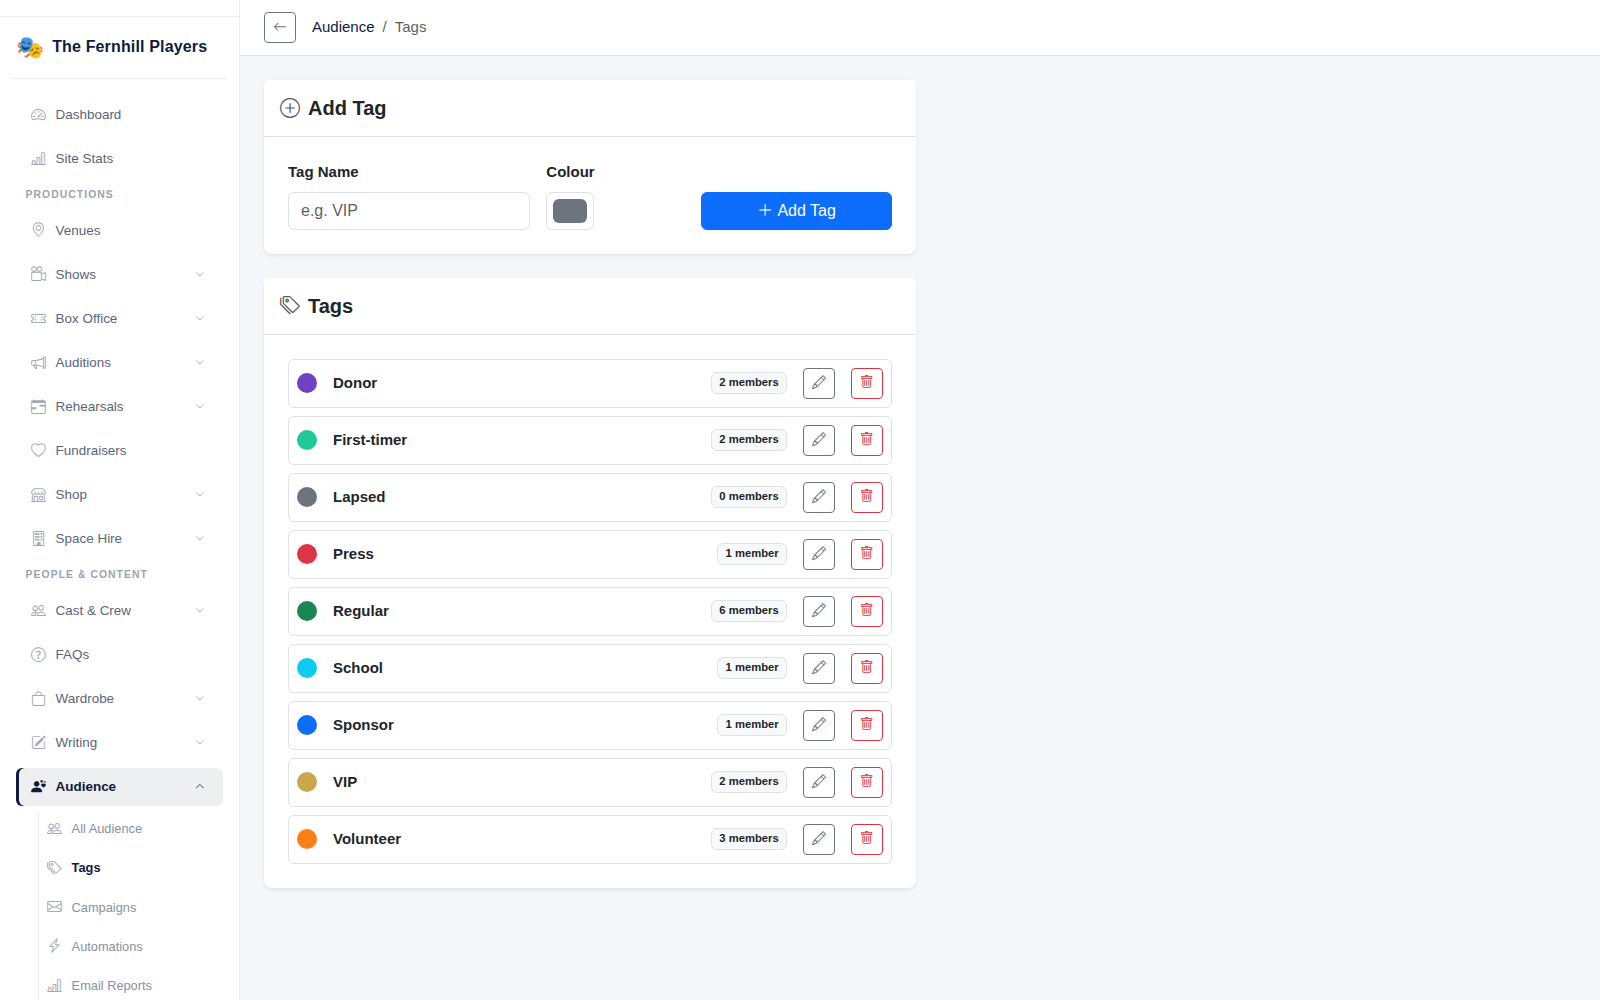1600x1000 pixels.
Task: Delete the Lapsed tag
Action: tap(867, 497)
